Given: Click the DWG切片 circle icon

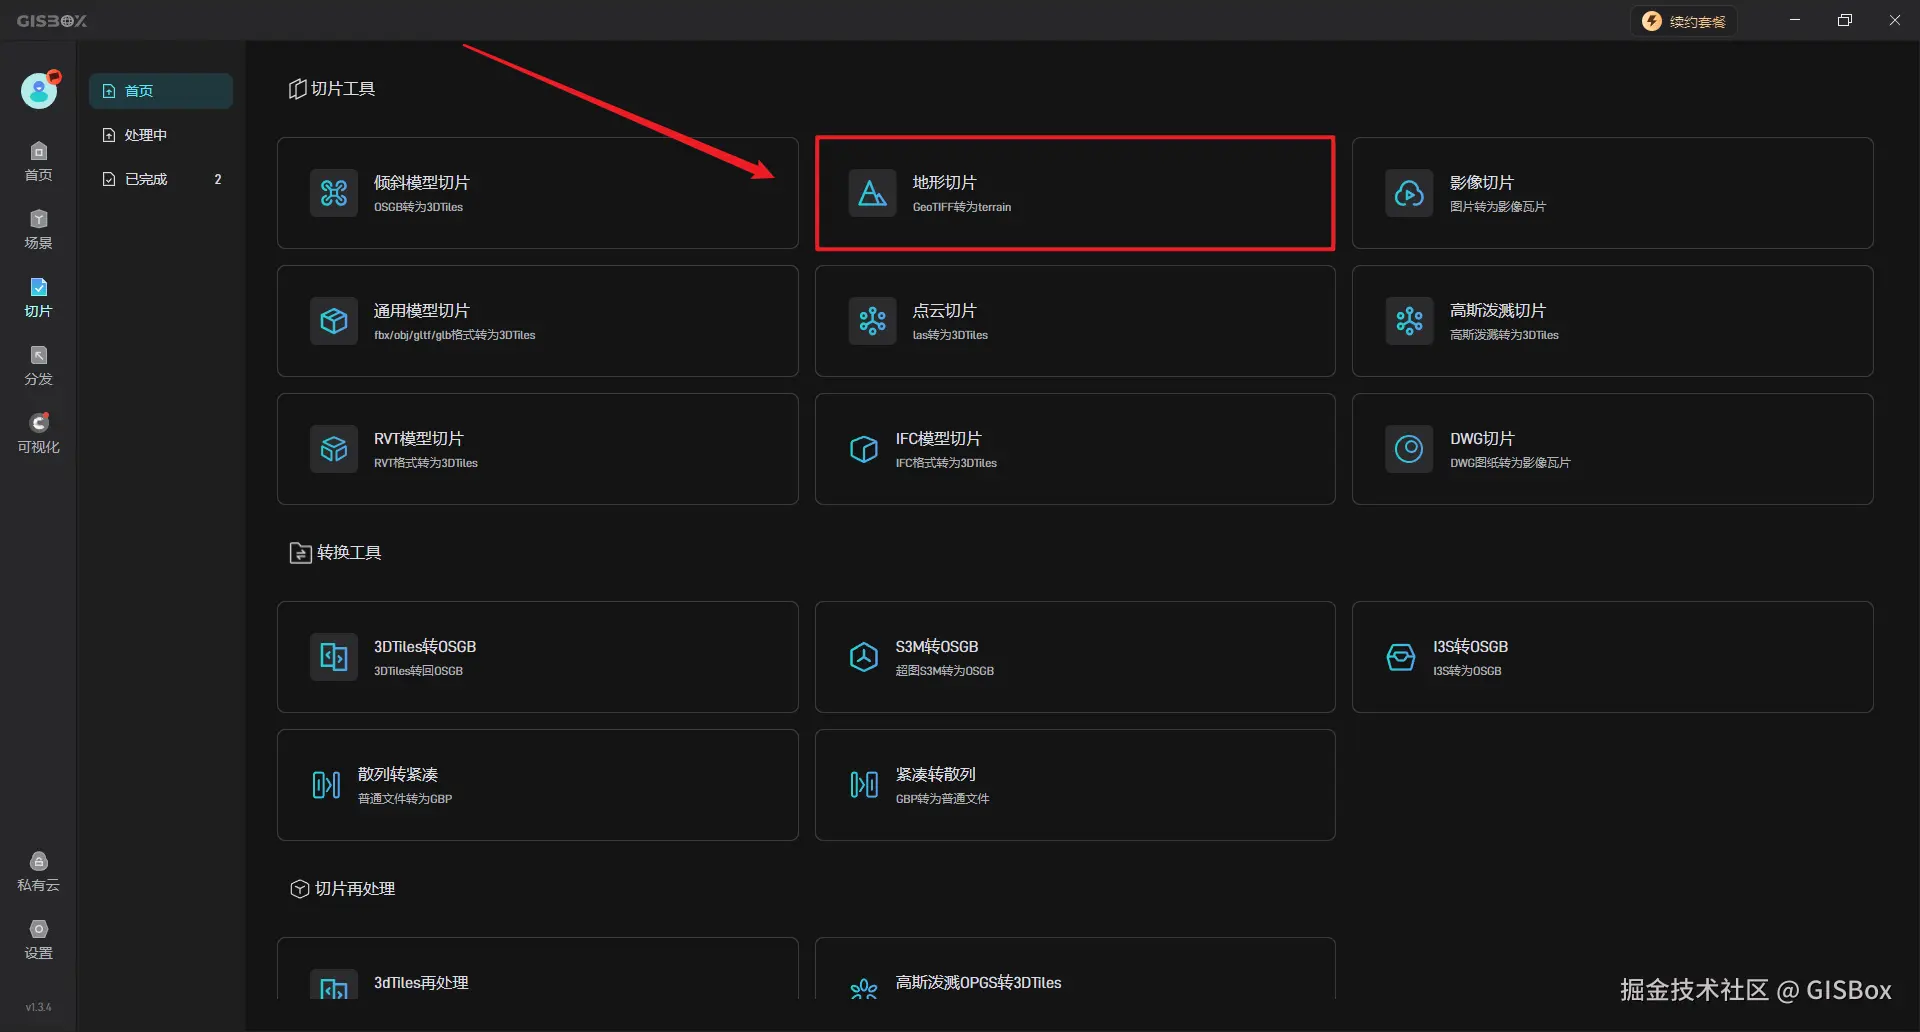Looking at the screenshot, I should pos(1409,449).
